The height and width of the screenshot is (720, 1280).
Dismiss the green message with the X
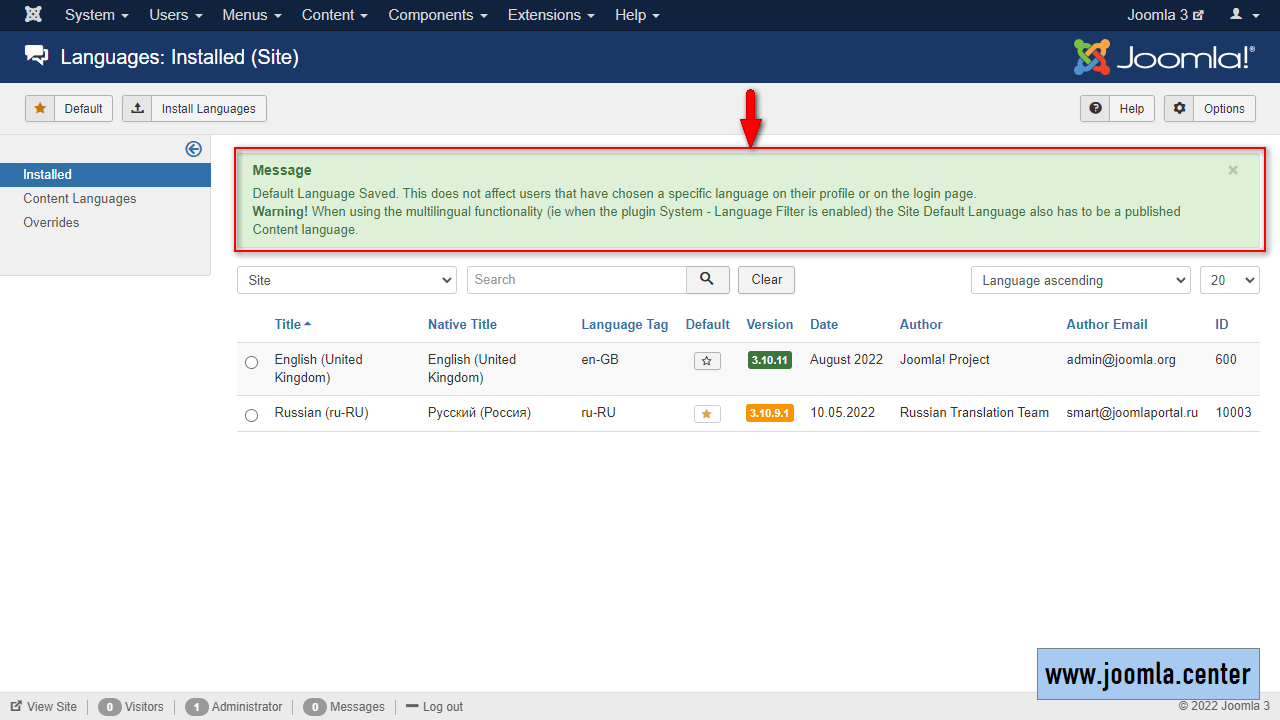[1233, 170]
